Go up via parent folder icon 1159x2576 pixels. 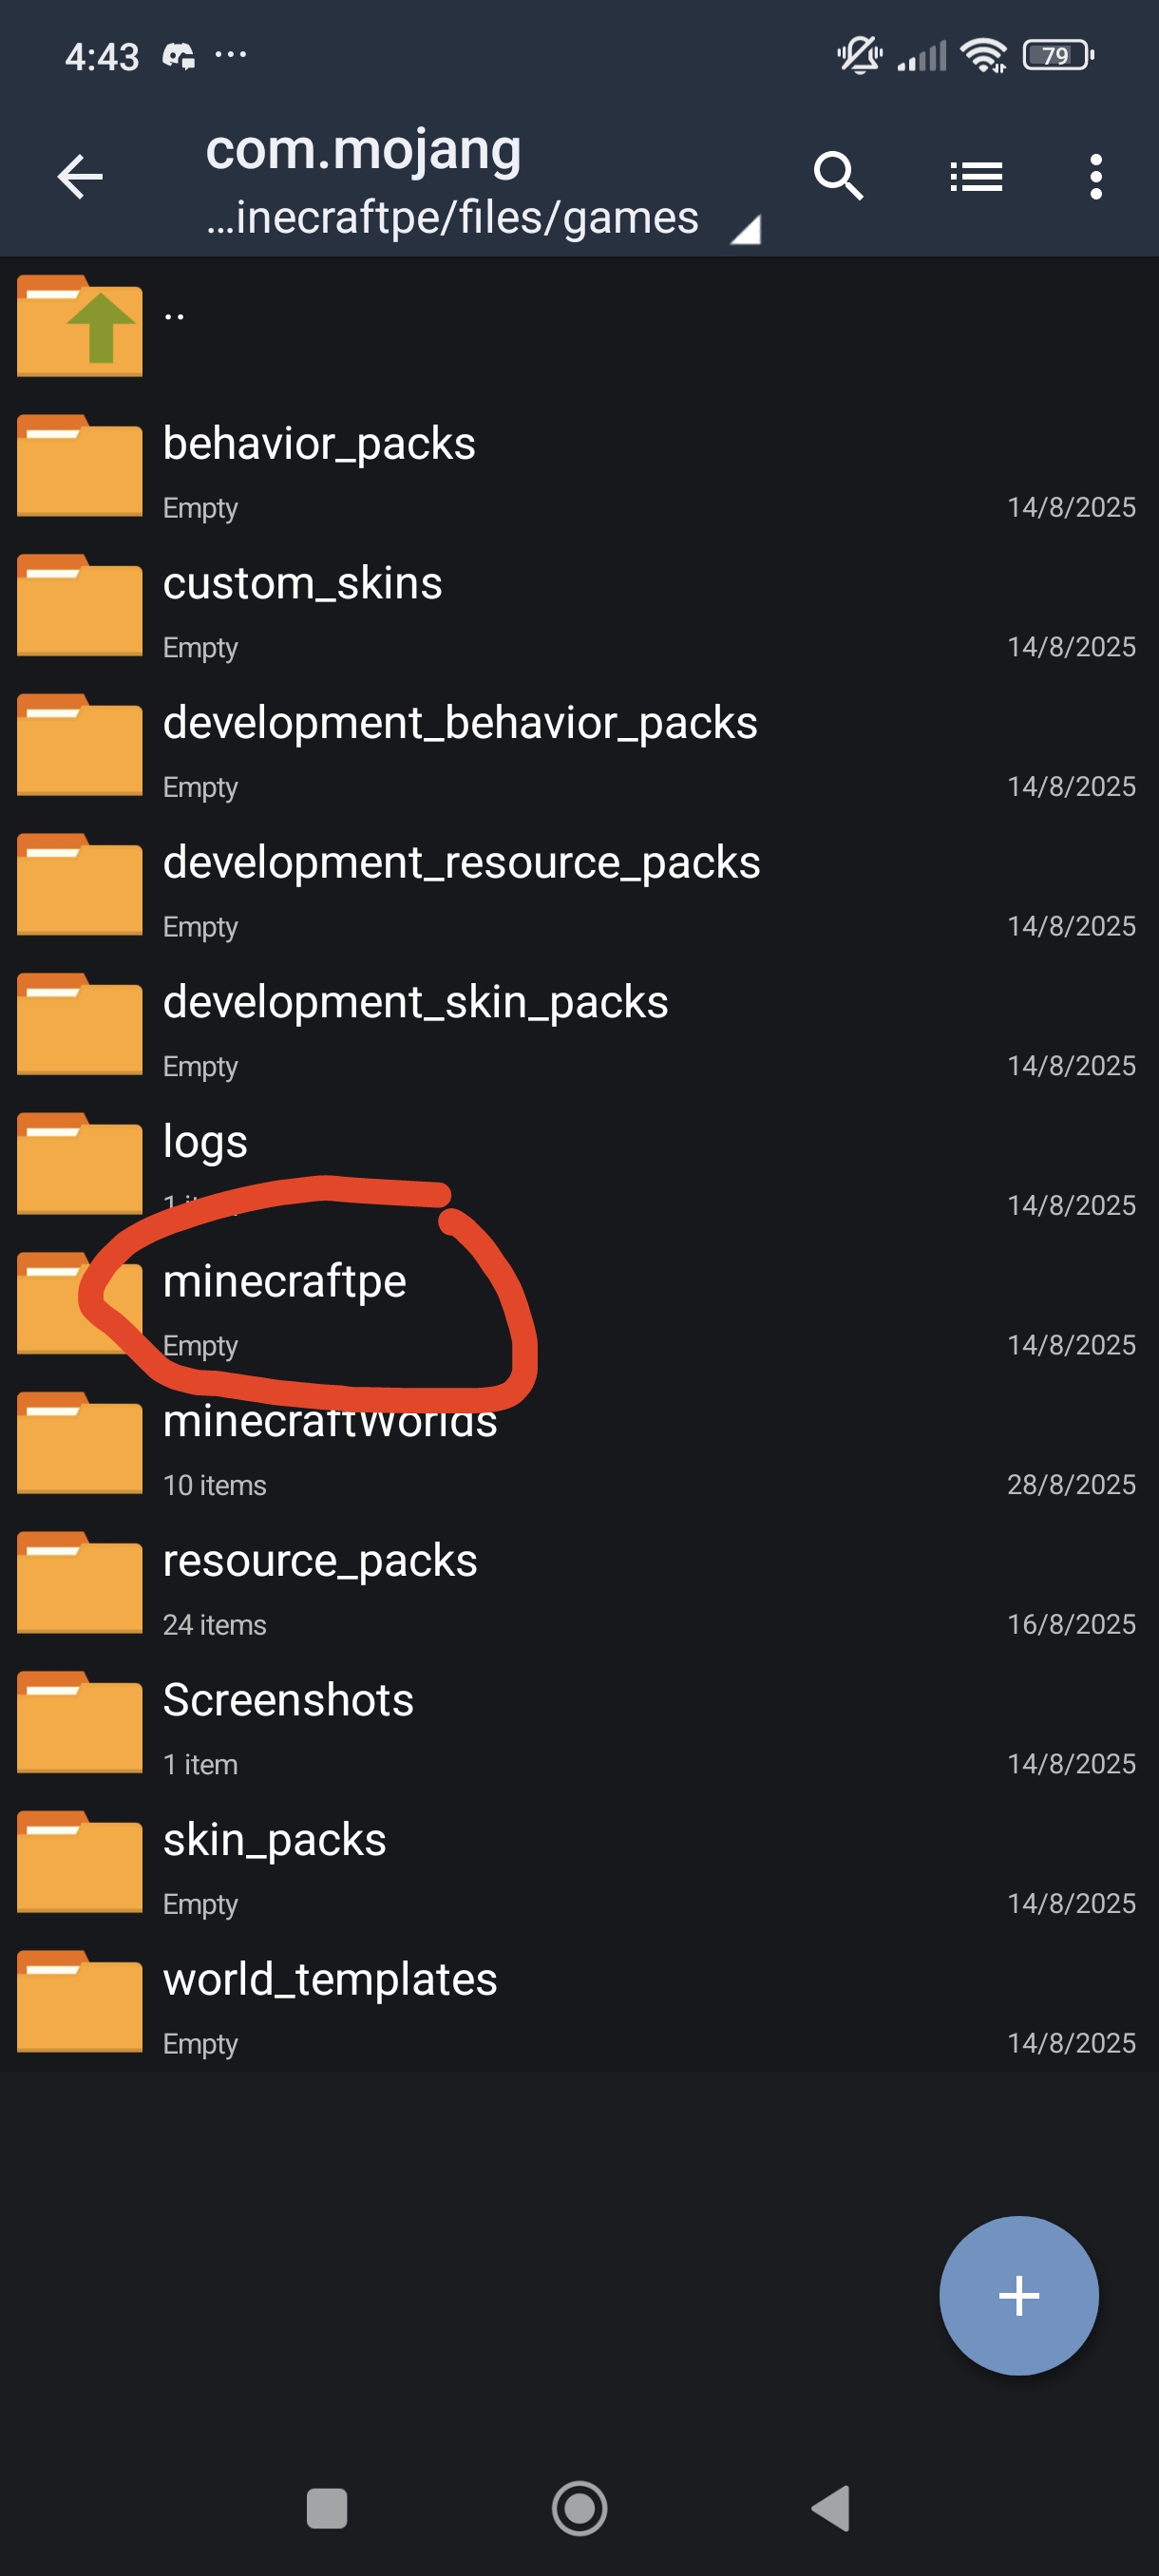click(80, 326)
